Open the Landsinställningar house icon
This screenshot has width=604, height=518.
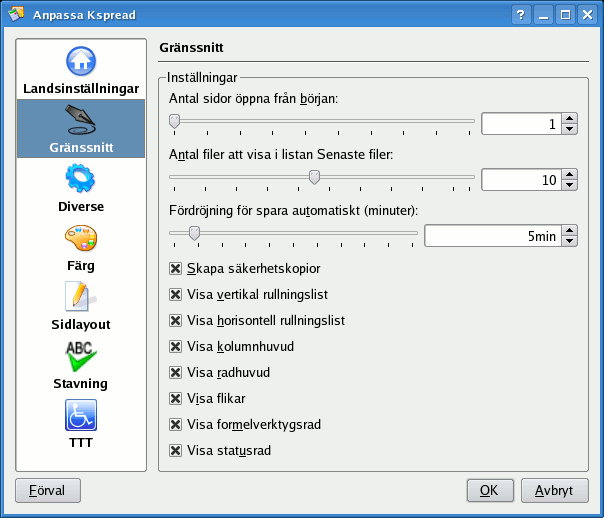(80, 62)
